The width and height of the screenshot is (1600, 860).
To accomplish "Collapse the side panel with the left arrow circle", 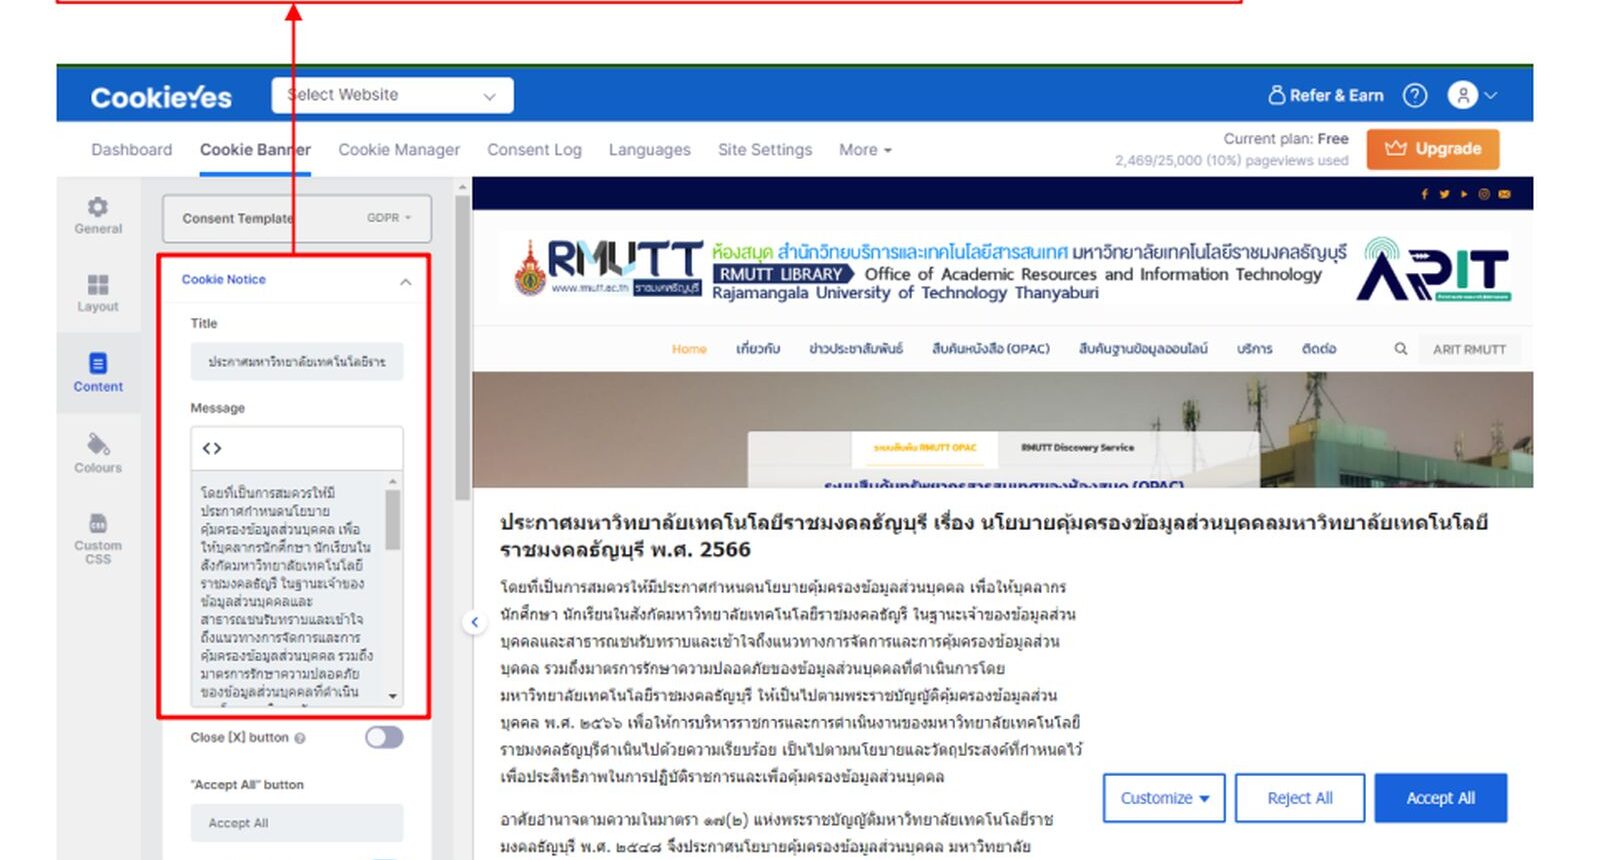I will (x=474, y=622).
